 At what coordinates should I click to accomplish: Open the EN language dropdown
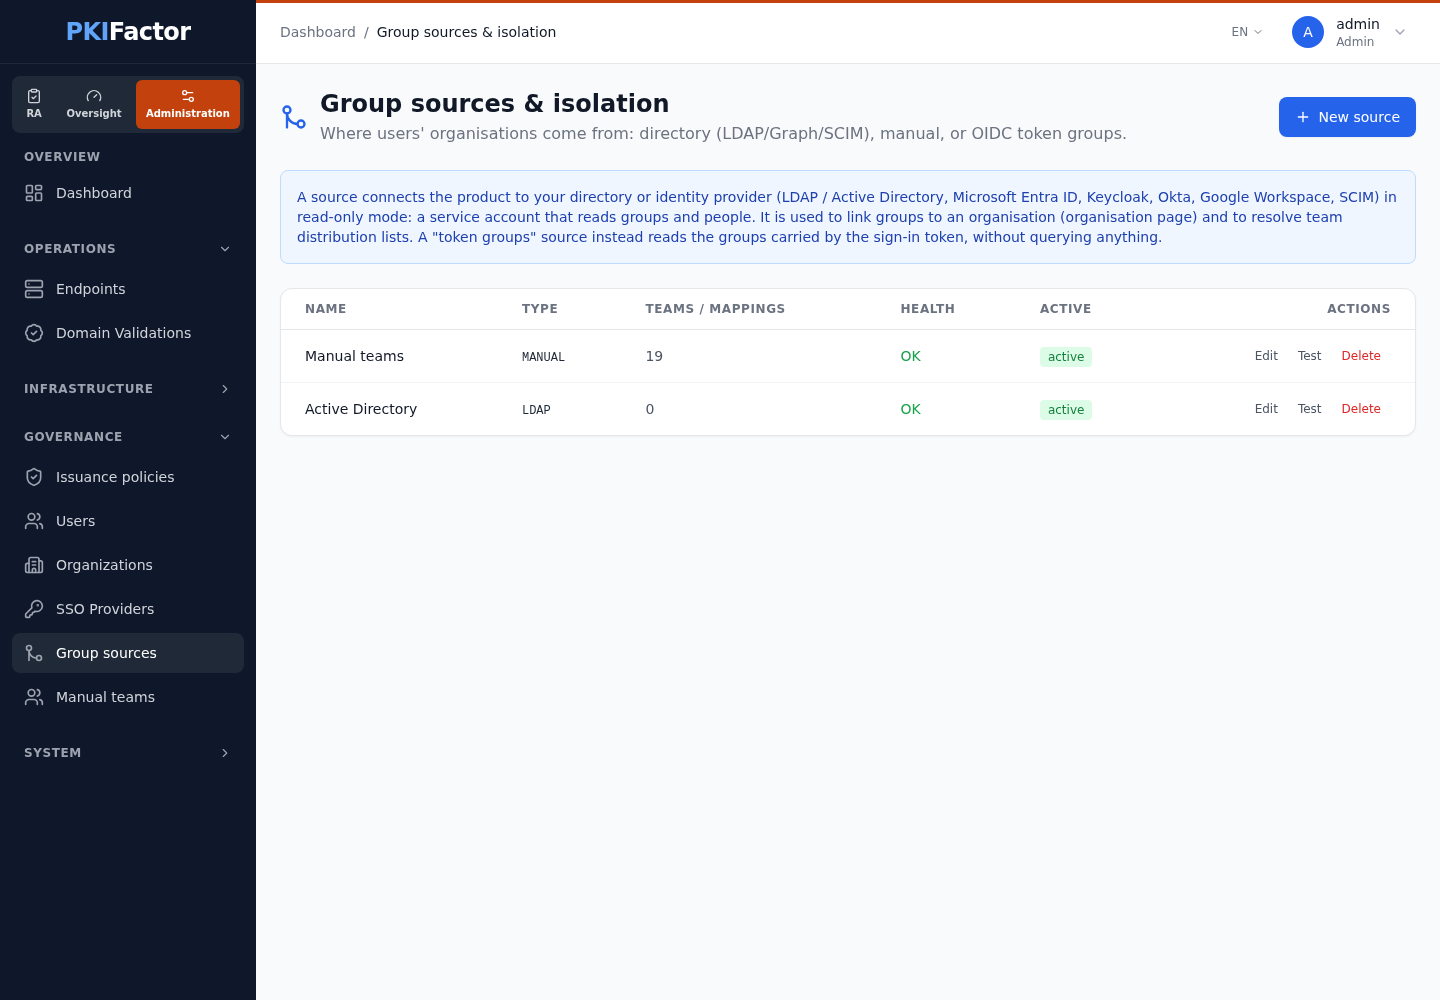[1247, 32]
